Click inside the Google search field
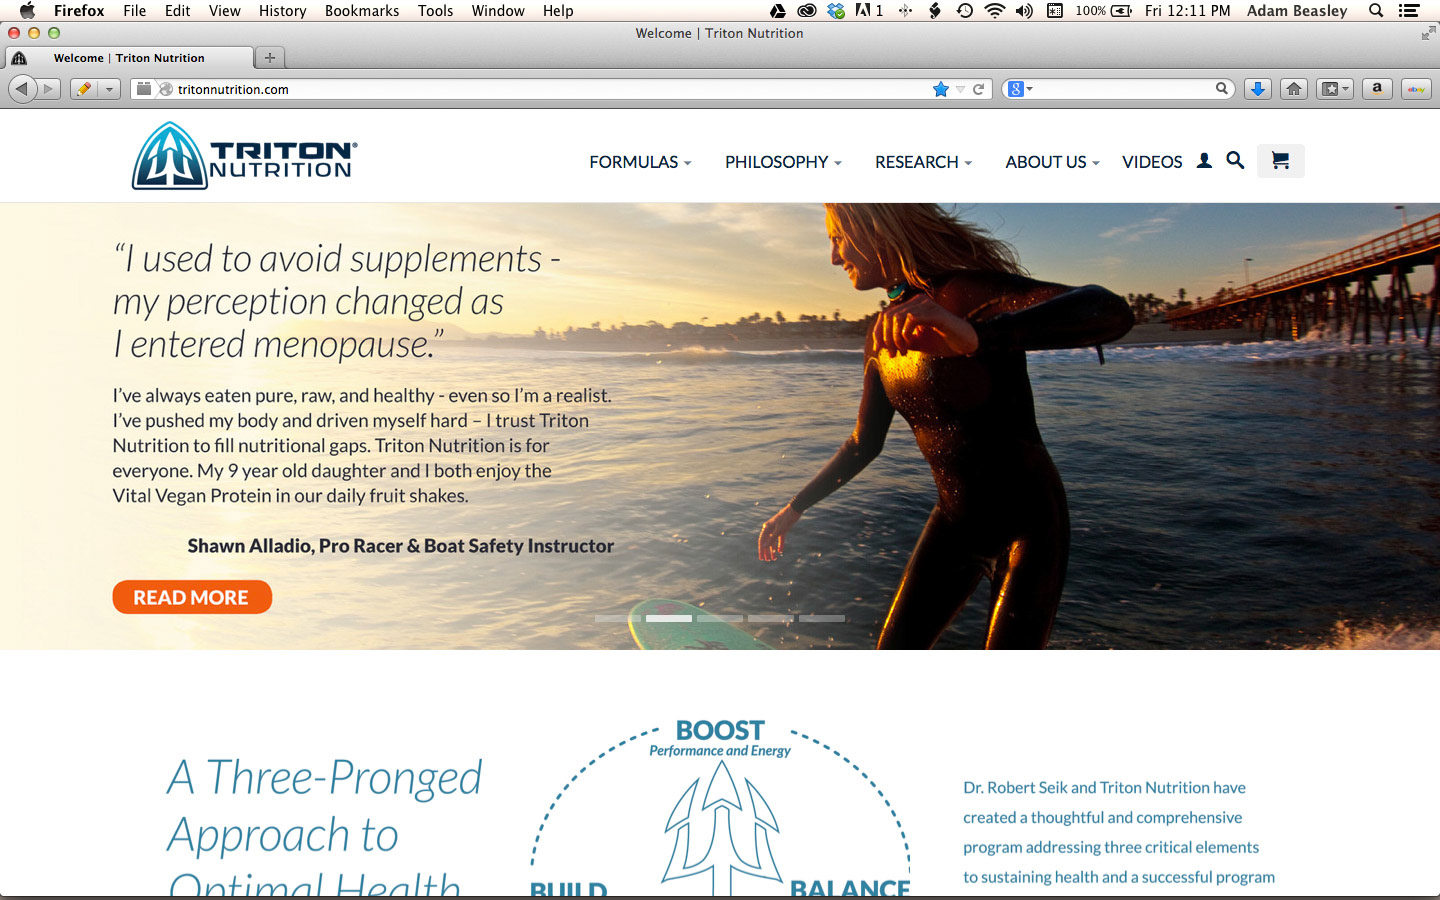Screen dimensions: 1440x900 (x=1120, y=89)
